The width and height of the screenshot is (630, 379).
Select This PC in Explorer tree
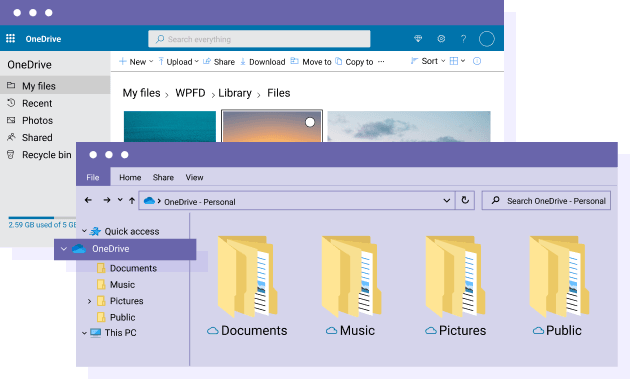121,332
